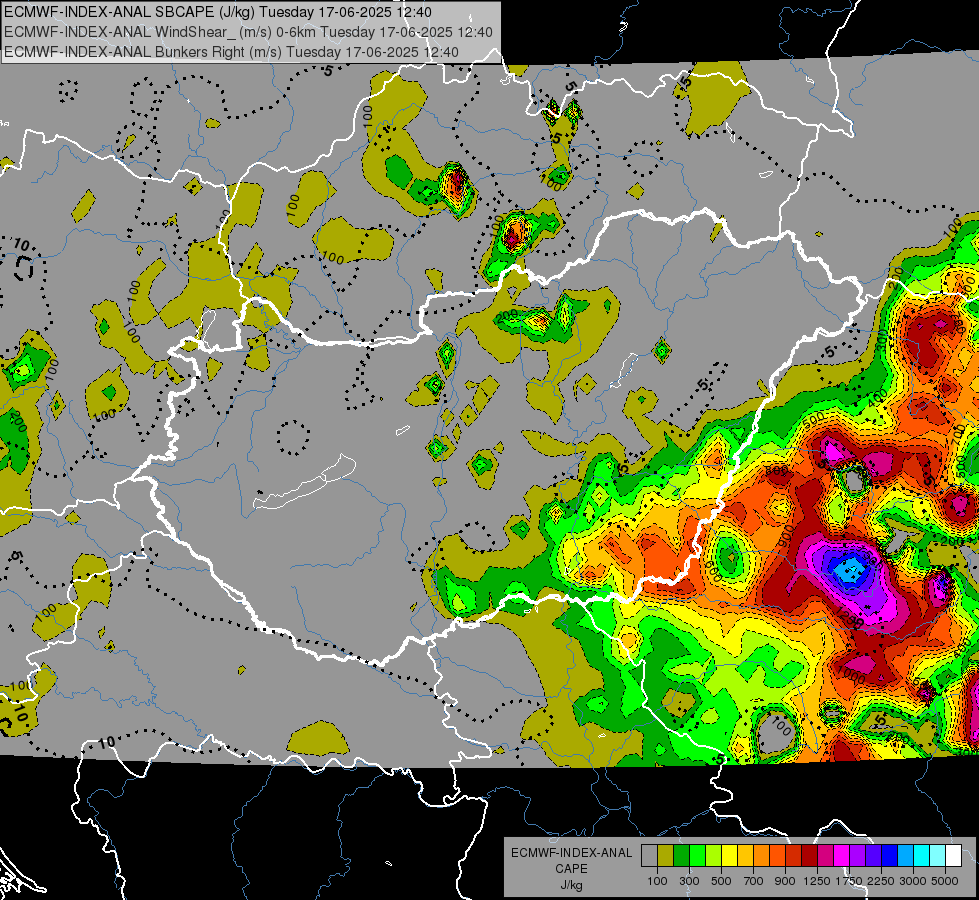Click the legend scale value 900

pos(785,881)
